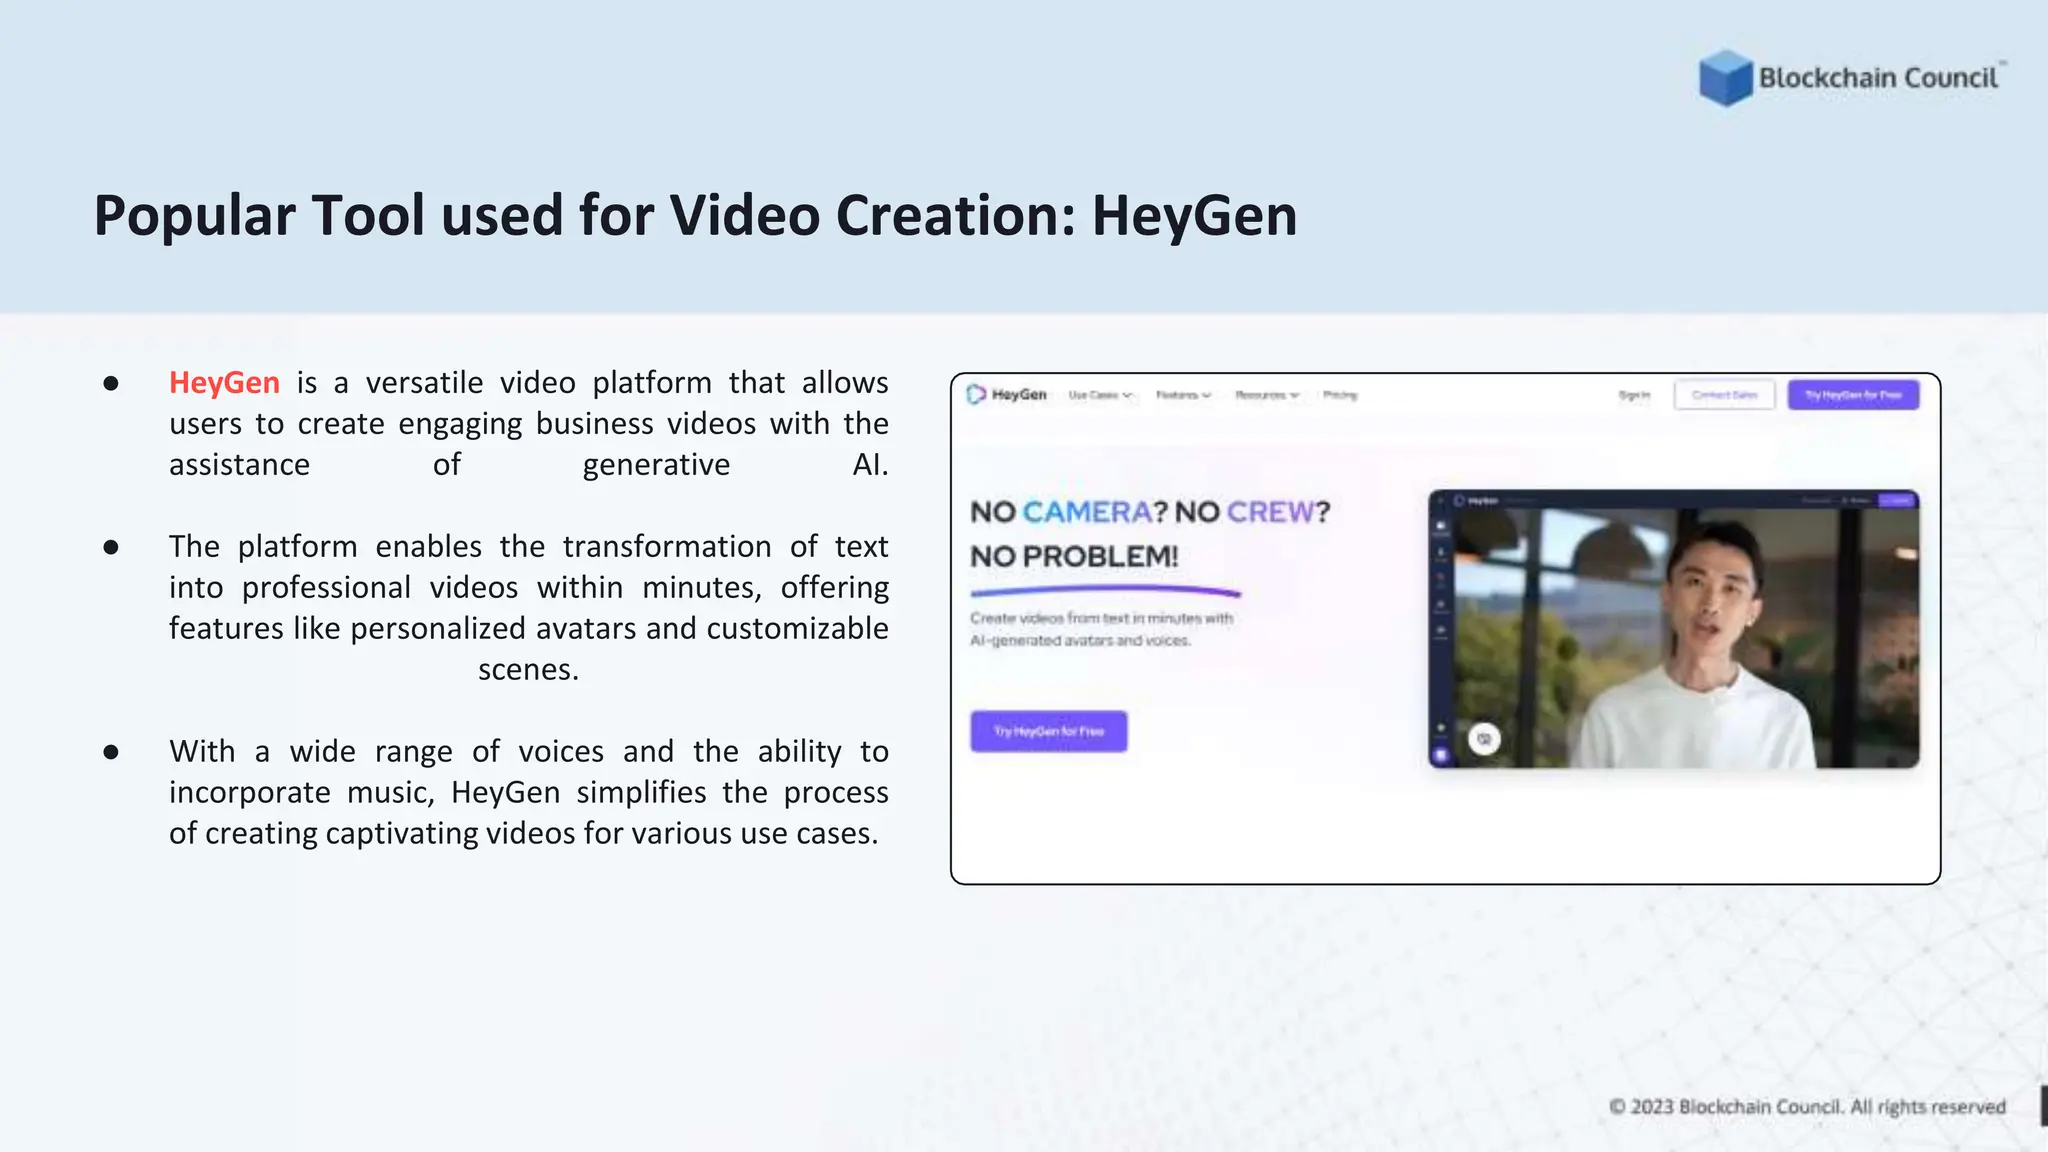This screenshot has height=1152, width=2048.
Task: Click the Blockchain Council cube logo
Action: click(1725, 78)
